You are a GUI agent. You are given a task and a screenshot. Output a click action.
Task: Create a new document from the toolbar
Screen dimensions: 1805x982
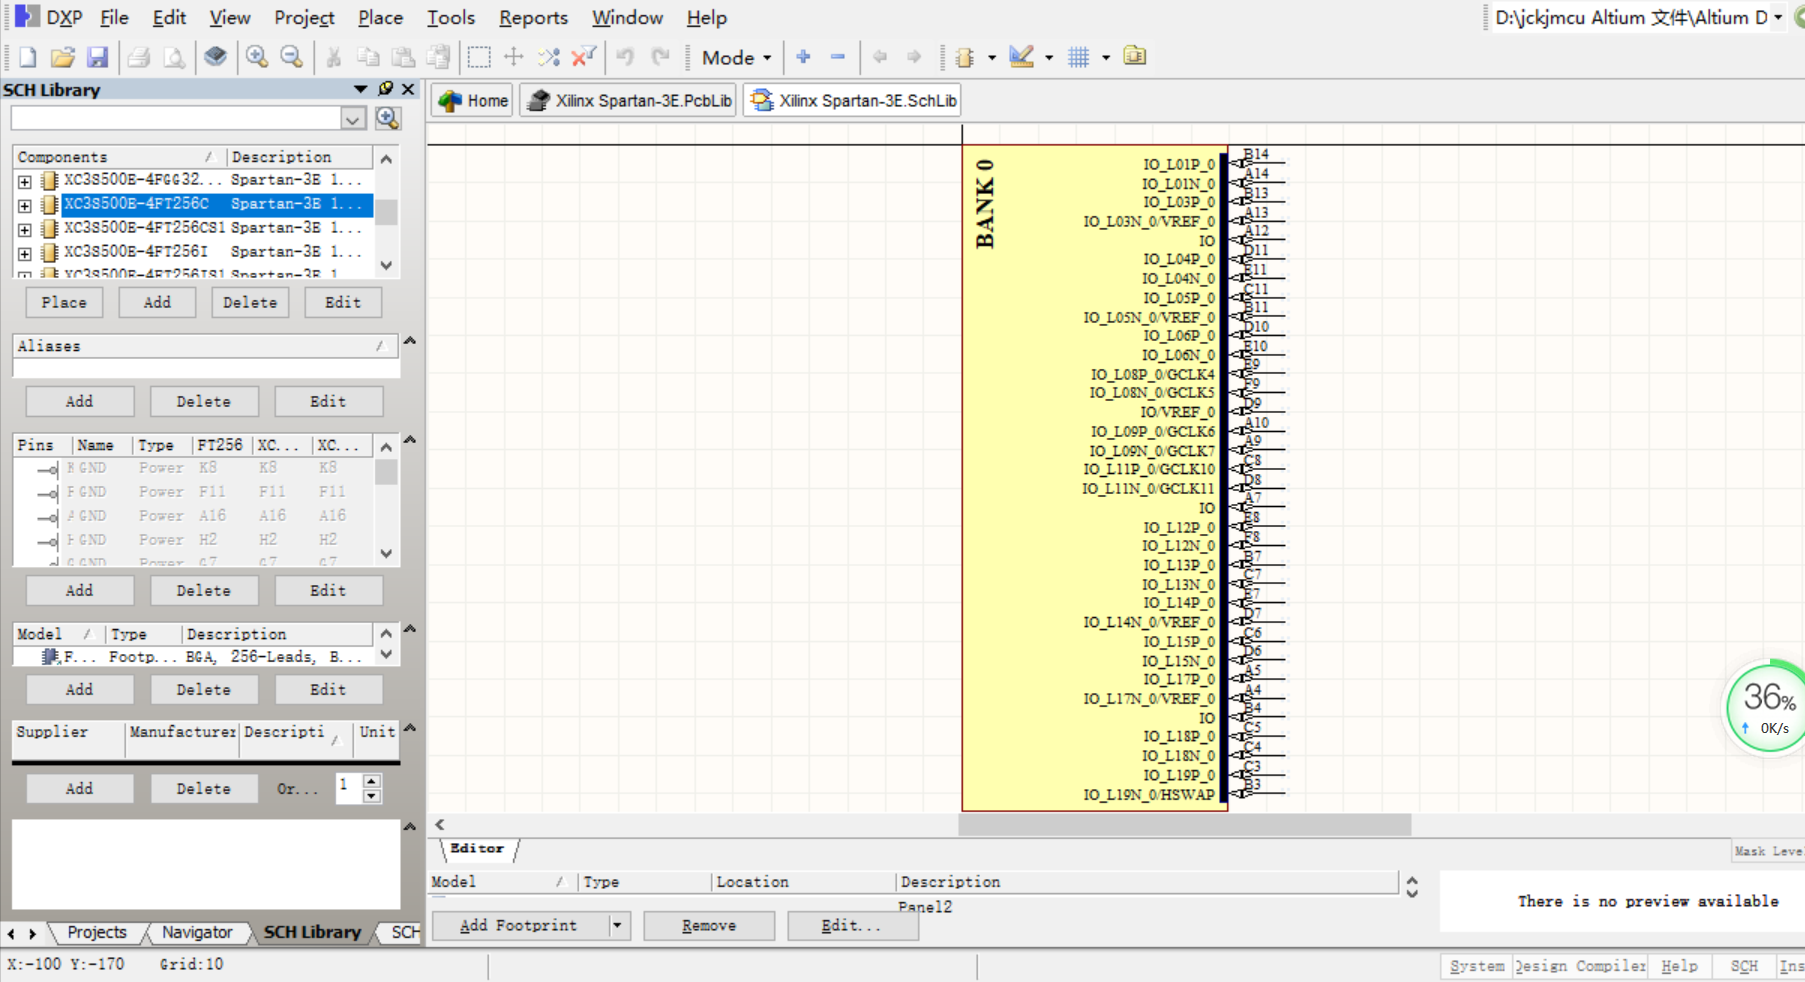tap(28, 58)
